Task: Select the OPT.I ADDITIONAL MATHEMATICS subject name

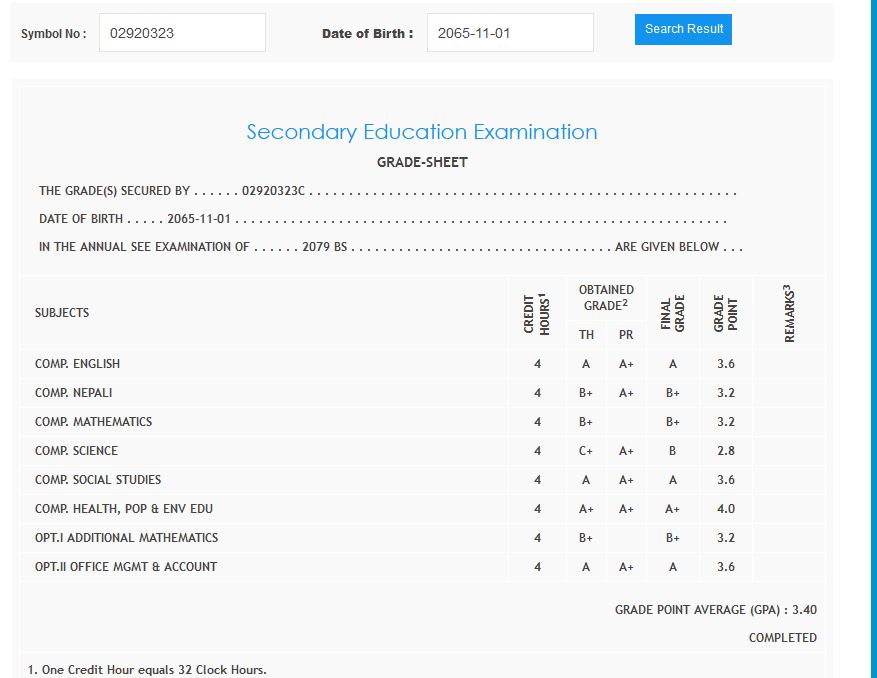Action: (x=126, y=538)
